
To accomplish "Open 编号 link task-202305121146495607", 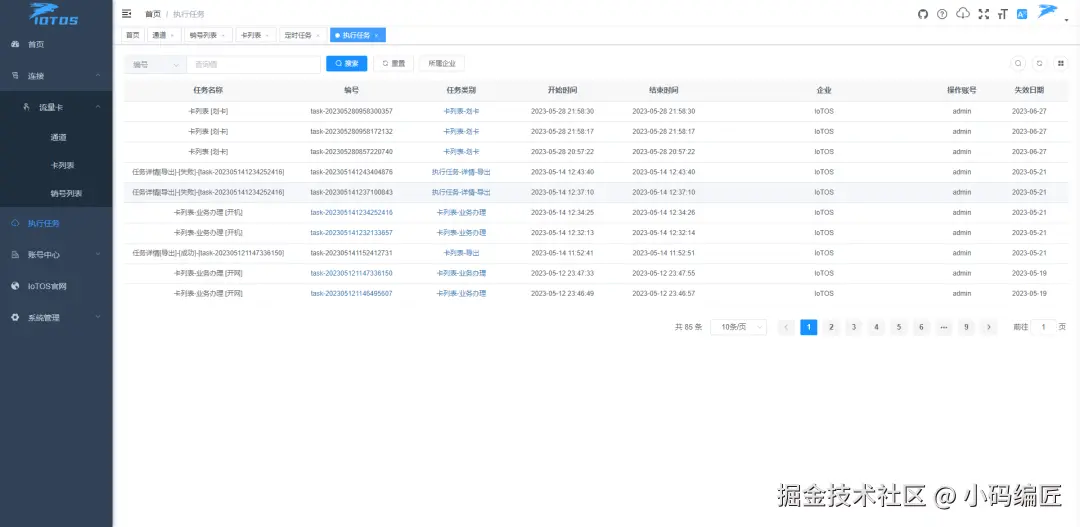I will pos(351,293).
